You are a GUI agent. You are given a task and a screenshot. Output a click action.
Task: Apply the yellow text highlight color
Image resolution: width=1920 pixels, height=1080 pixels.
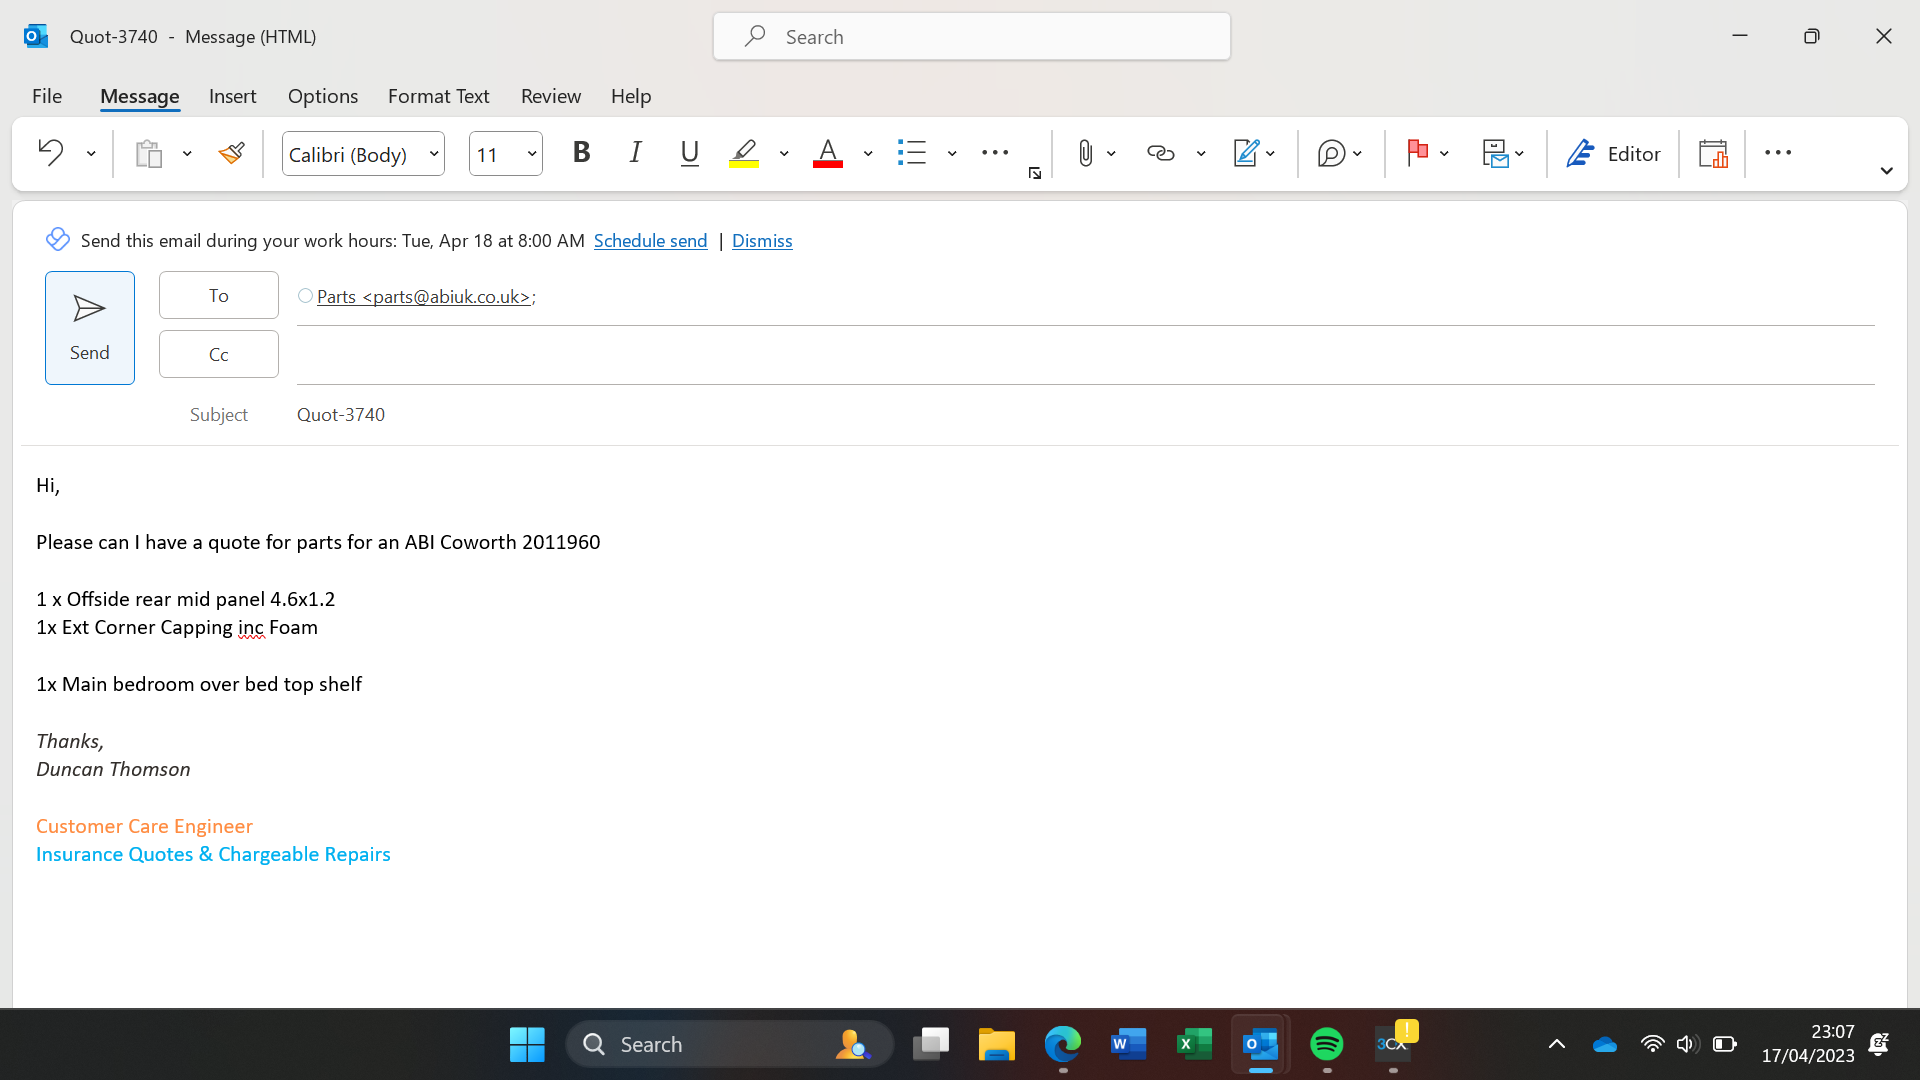tap(744, 153)
